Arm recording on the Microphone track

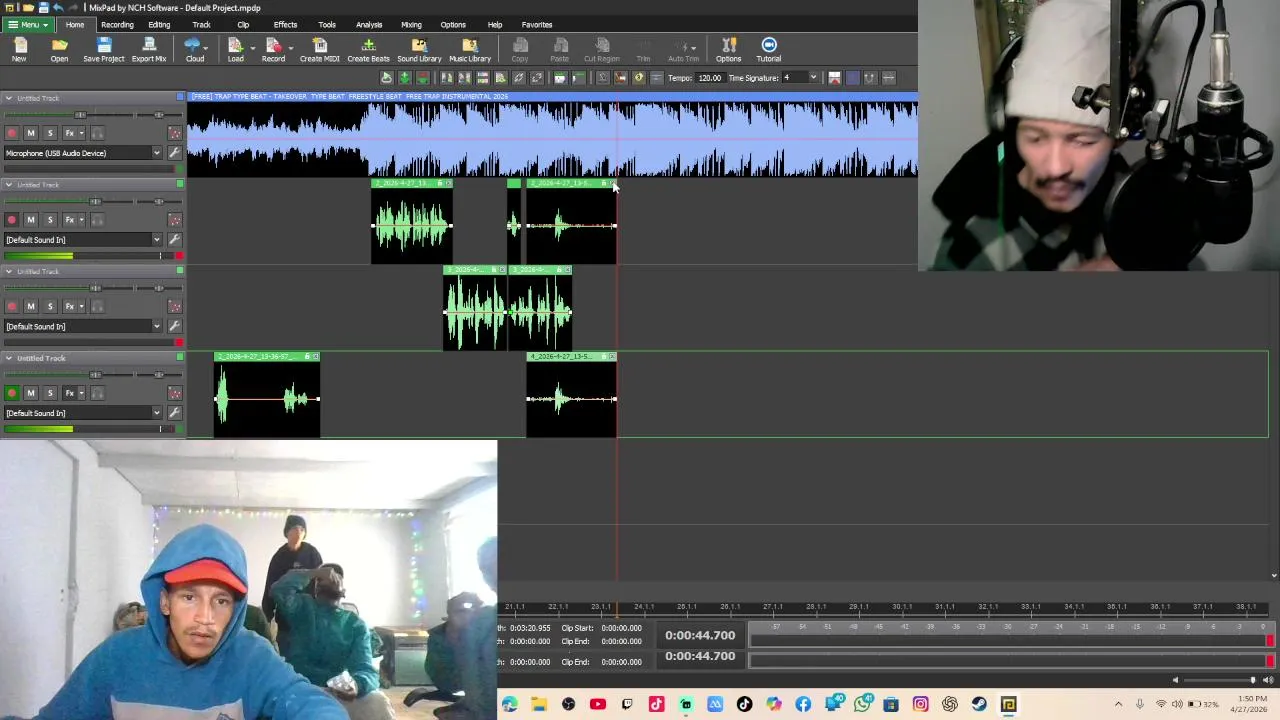(x=12, y=133)
